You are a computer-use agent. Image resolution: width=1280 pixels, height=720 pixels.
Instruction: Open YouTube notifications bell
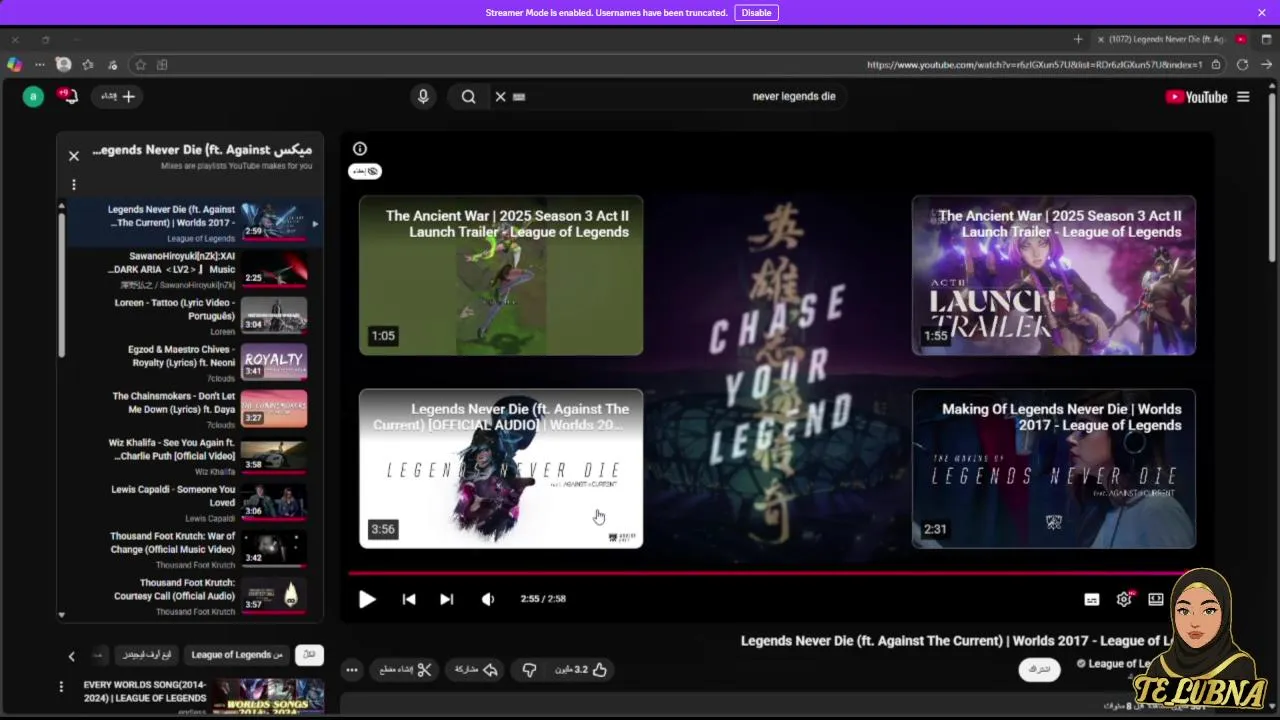coord(68,97)
